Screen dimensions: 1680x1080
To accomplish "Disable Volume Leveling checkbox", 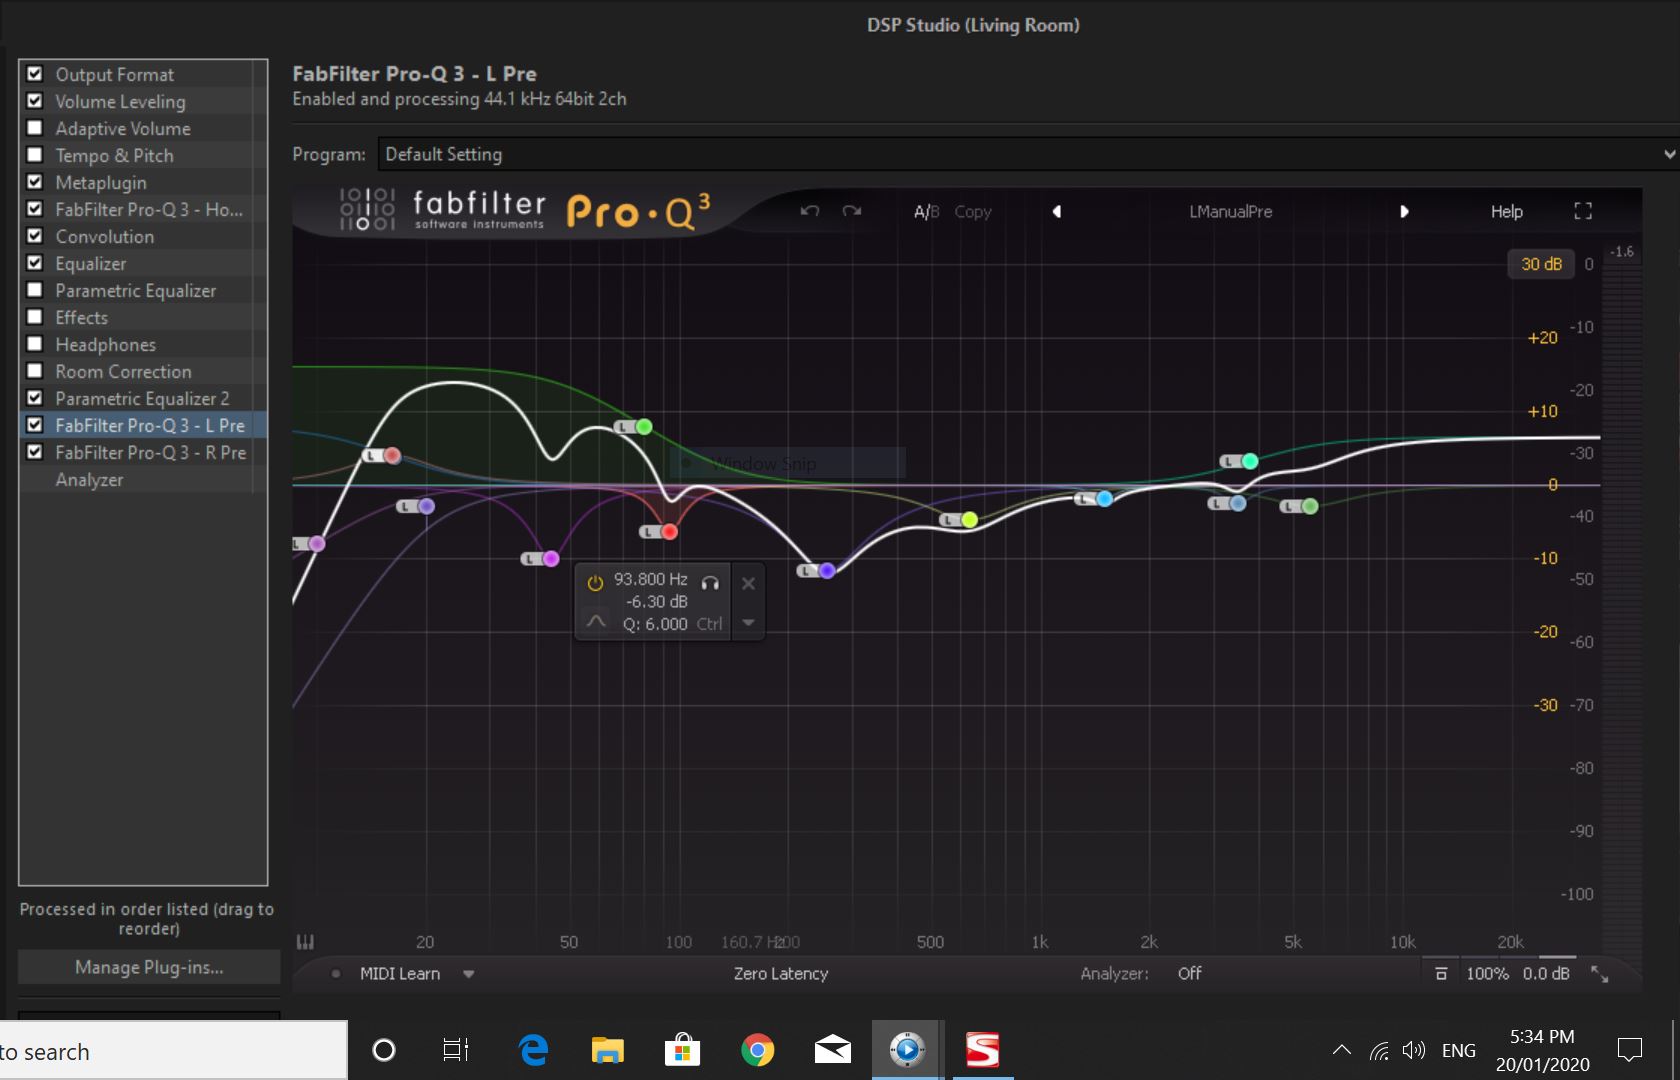I will click(35, 100).
